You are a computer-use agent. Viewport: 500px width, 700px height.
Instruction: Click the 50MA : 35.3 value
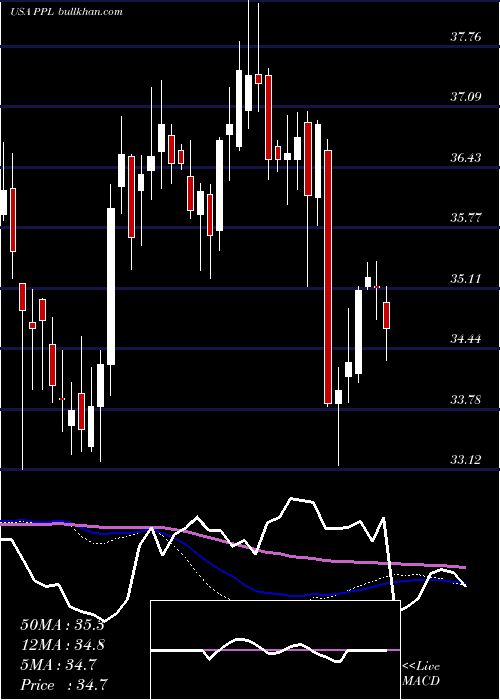tap(62, 625)
